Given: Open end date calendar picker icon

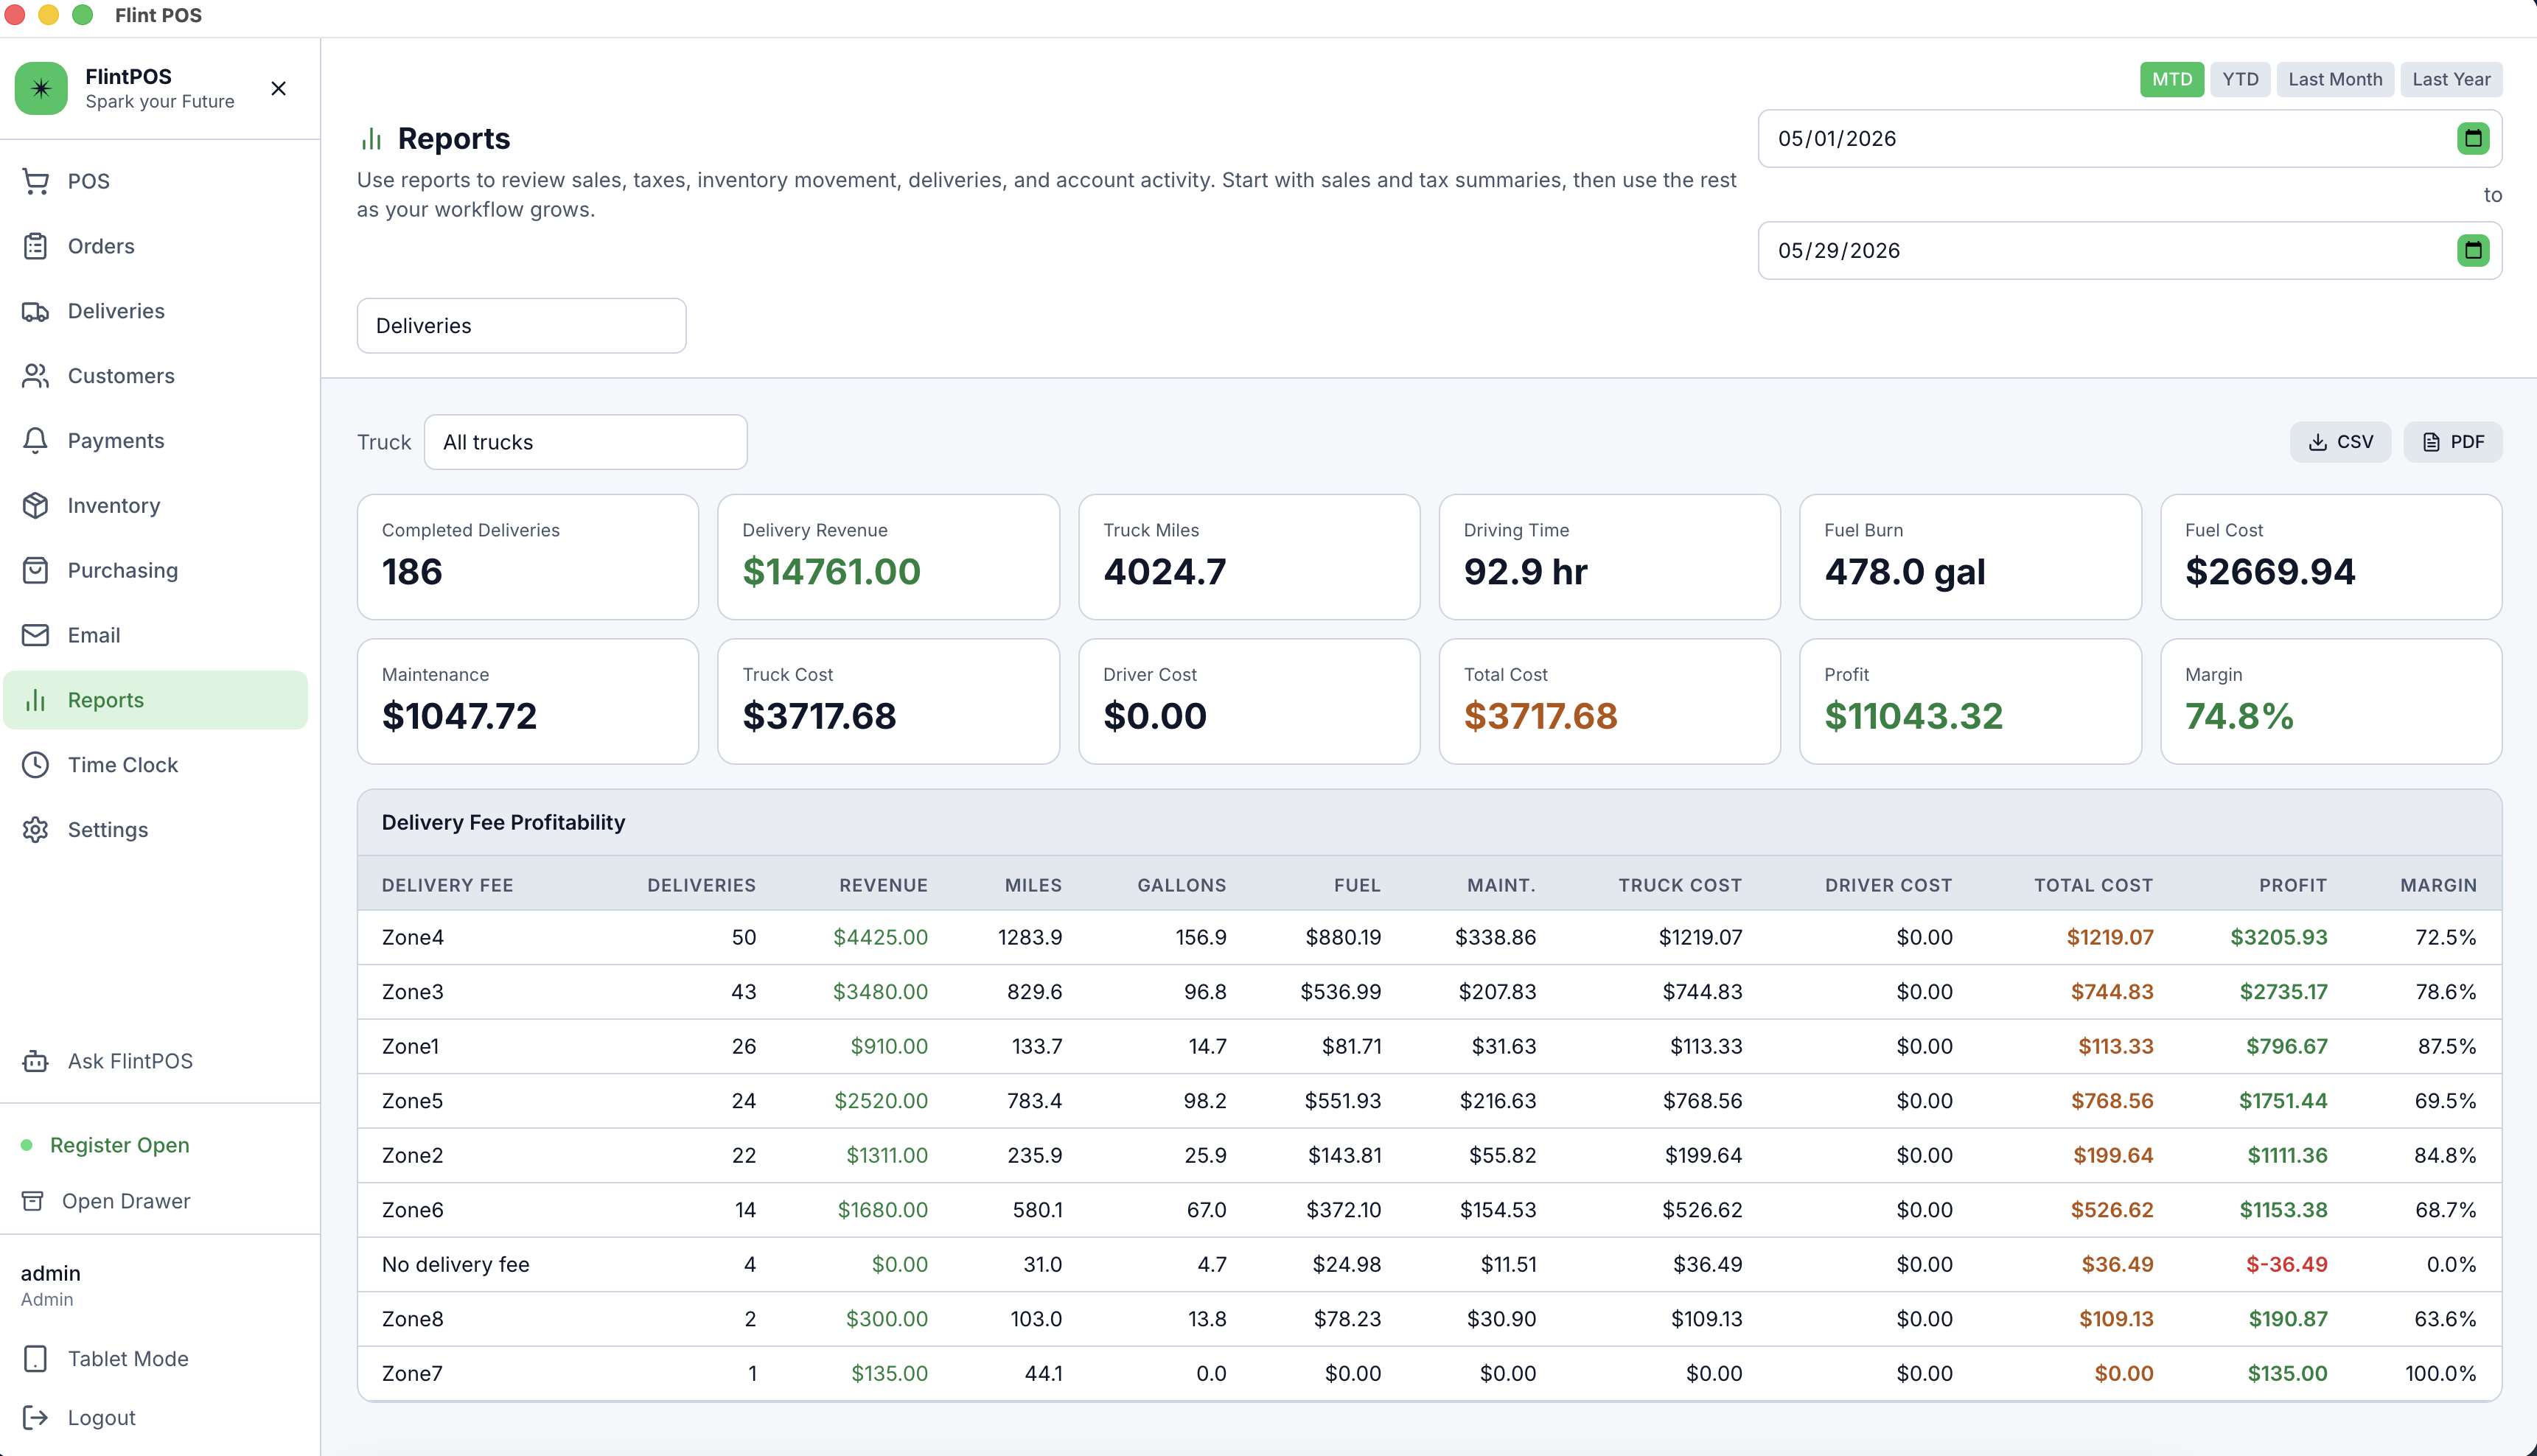Looking at the screenshot, I should (x=2473, y=250).
